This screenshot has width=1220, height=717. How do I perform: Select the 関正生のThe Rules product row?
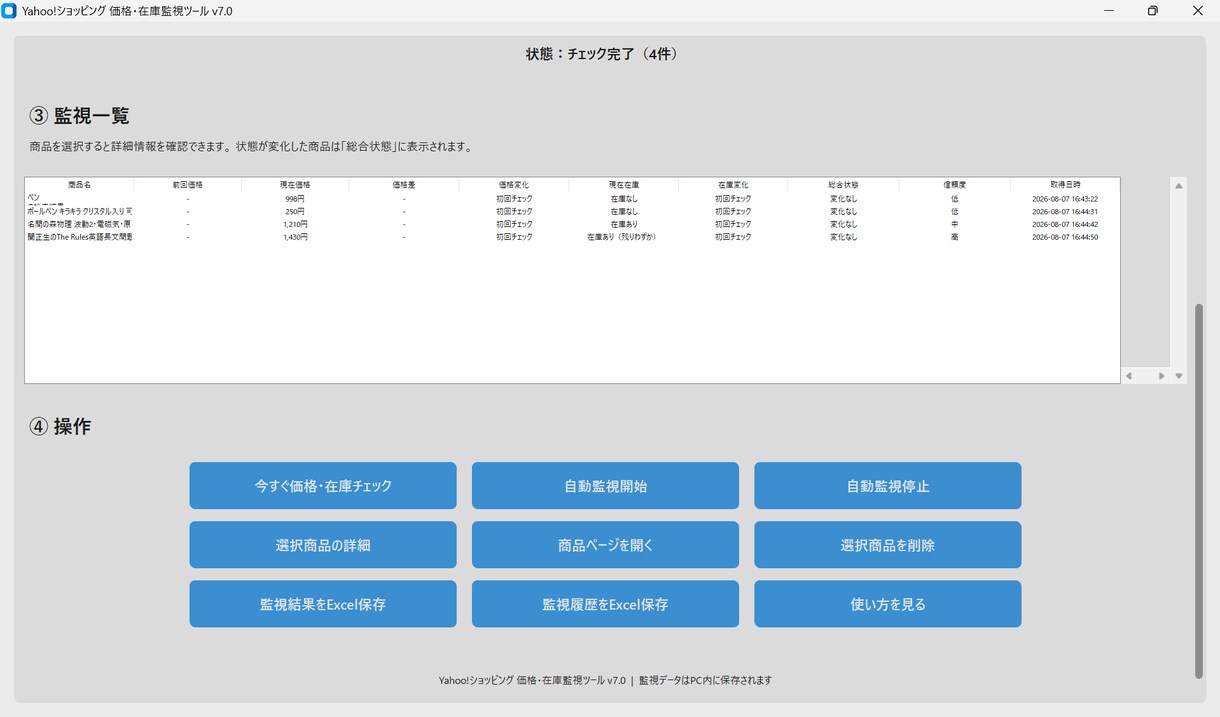(572, 237)
